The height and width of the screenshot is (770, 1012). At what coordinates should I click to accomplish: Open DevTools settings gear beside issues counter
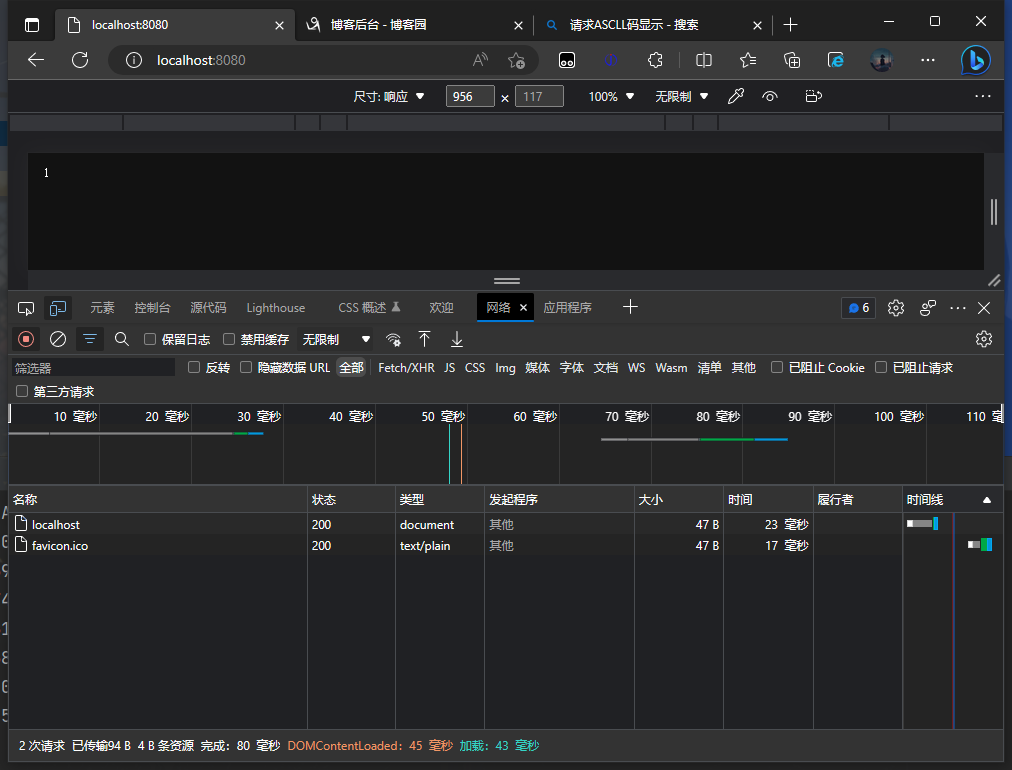[x=896, y=307]
